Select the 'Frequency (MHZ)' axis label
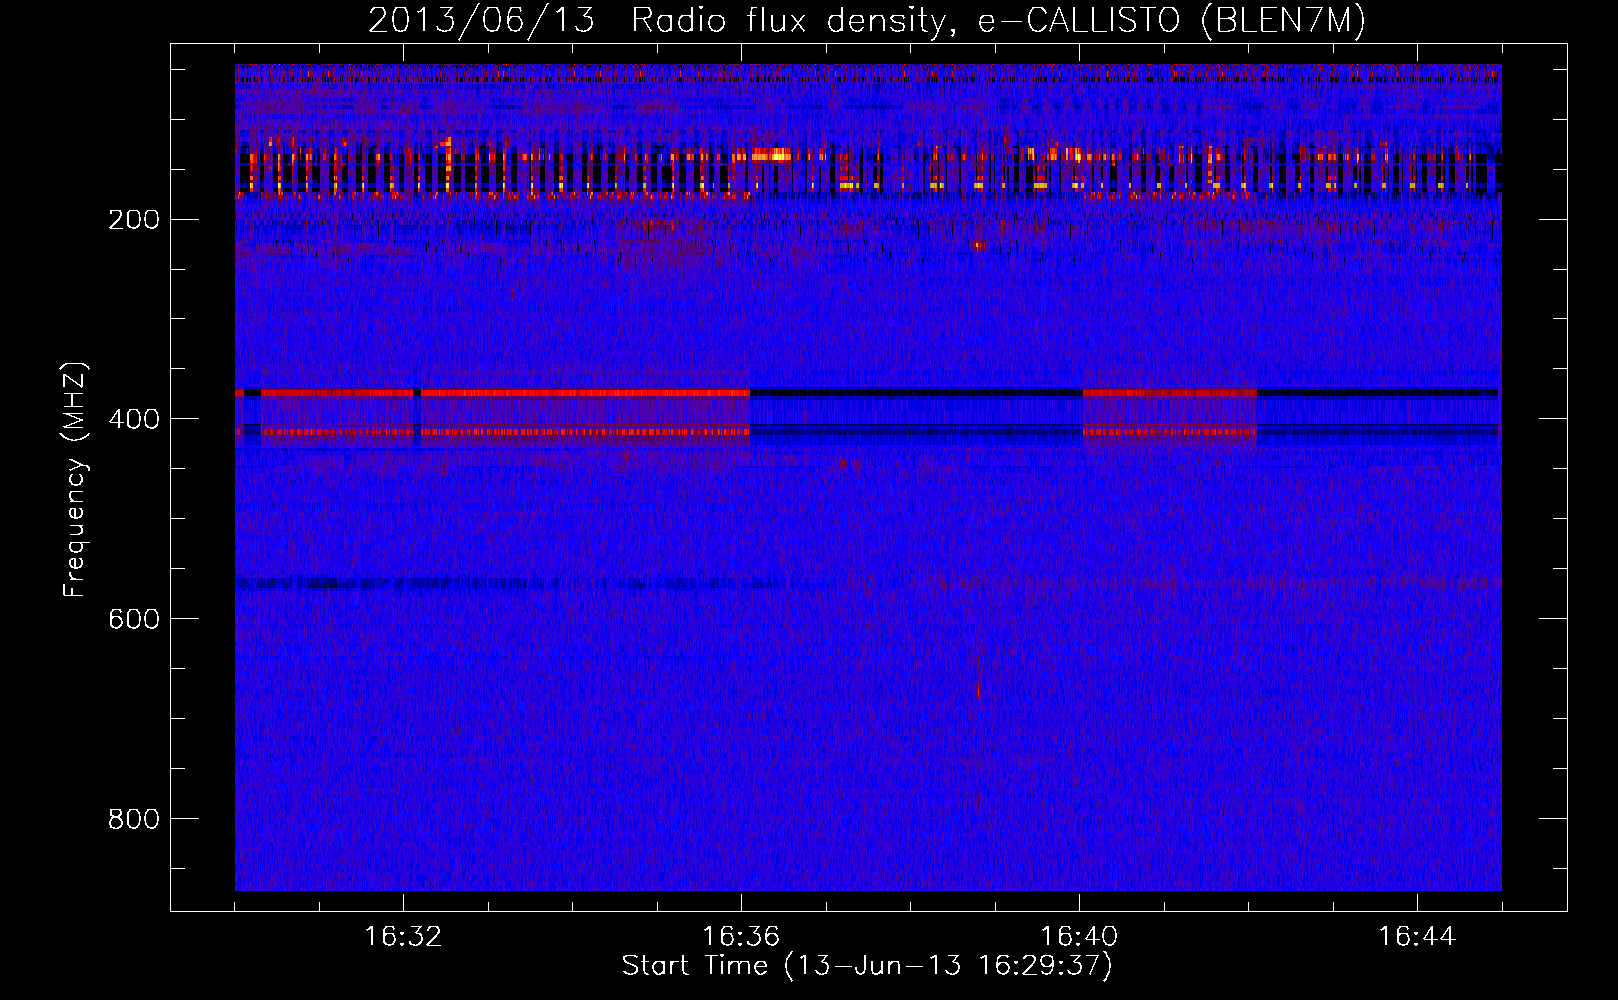The height and width of the screenshot is (1000, 1618). (75, 480)
